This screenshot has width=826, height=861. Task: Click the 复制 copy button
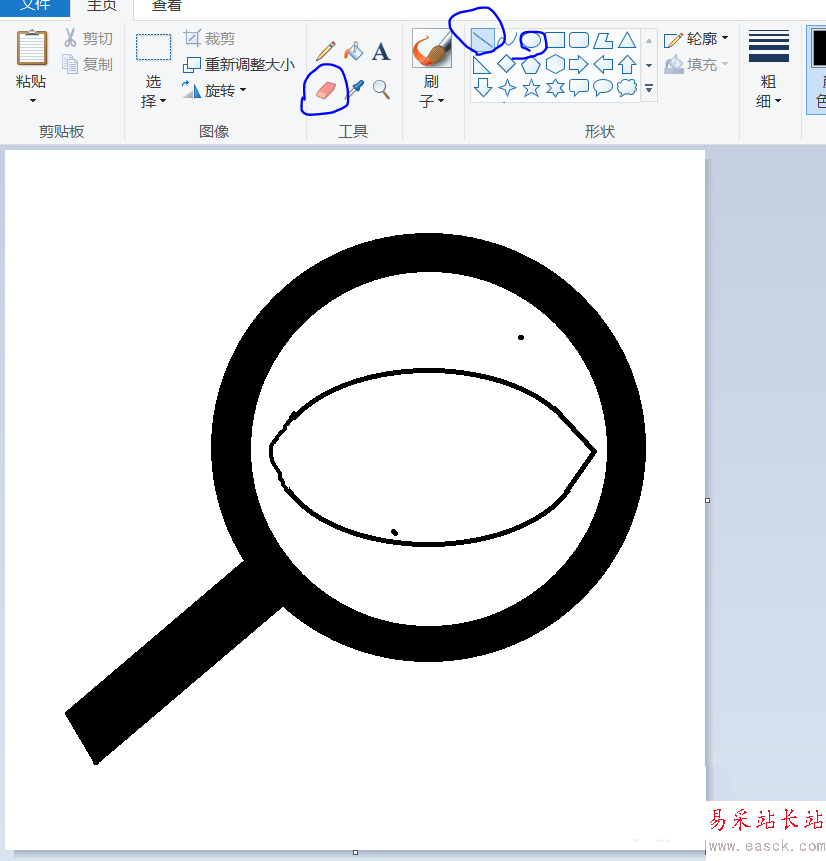88,64
